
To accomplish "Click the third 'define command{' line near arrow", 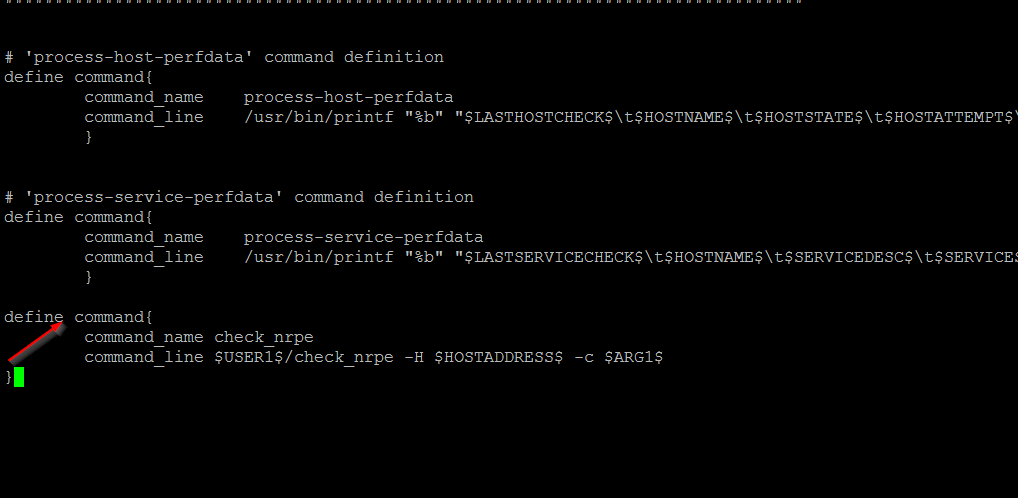I will tap(79, 317).
